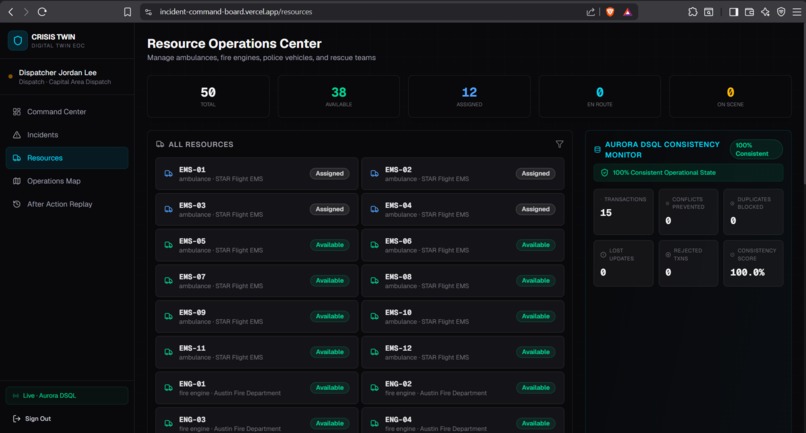This screenshot has width=806, height=433.
Task: Click the Rejected Txns metric tile
Action: coord(688,263)
